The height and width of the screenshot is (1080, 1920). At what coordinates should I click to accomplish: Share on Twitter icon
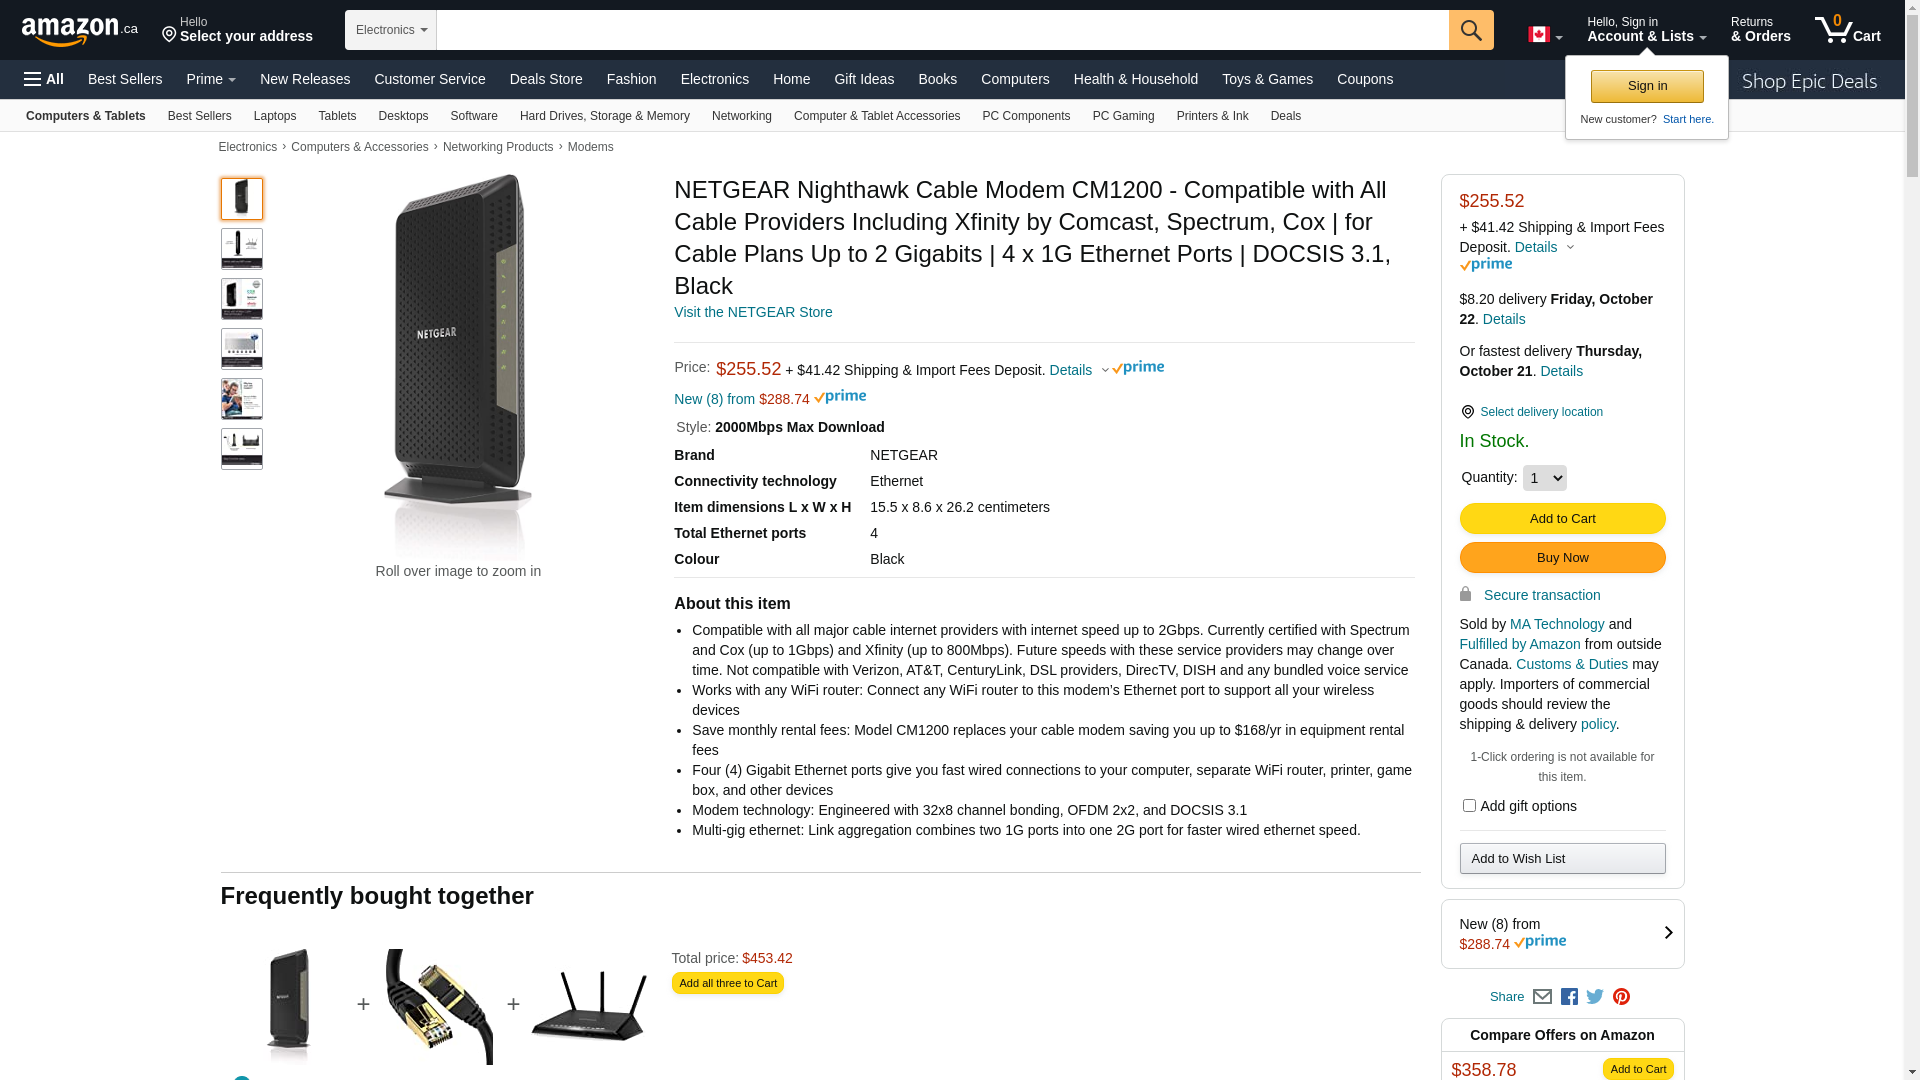pyautogui.click(x=1595, y=997)
